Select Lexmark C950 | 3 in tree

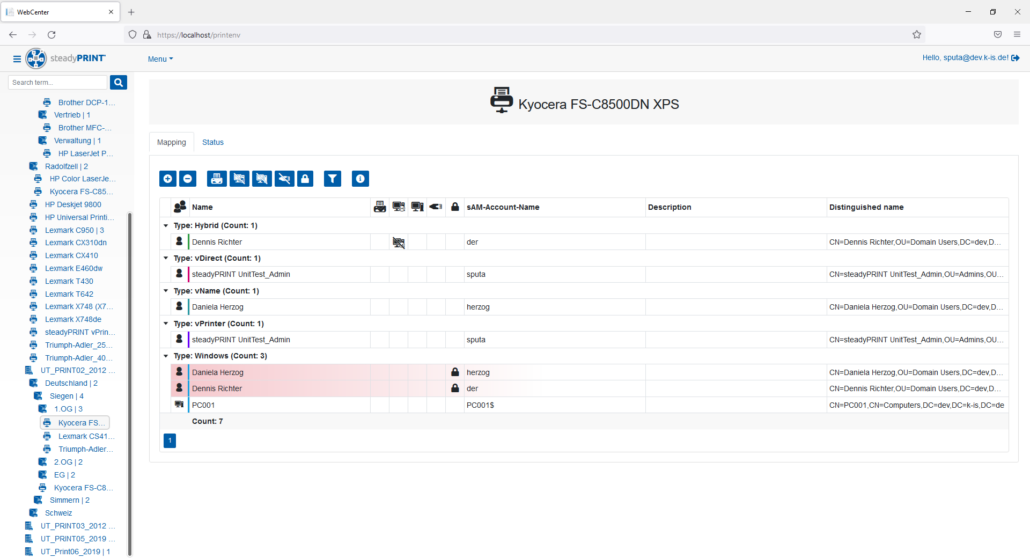click(x=74, y=230)
